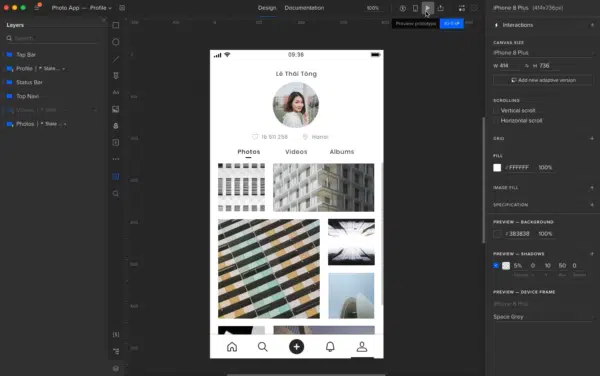Enable the Horizontal scroll checkbox

pos(496,120)
